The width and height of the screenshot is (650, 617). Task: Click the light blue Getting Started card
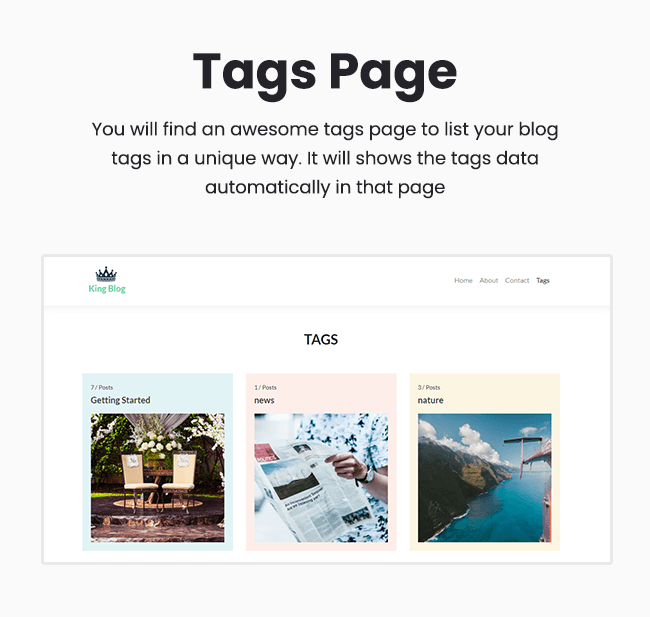[x=158, y=462]
